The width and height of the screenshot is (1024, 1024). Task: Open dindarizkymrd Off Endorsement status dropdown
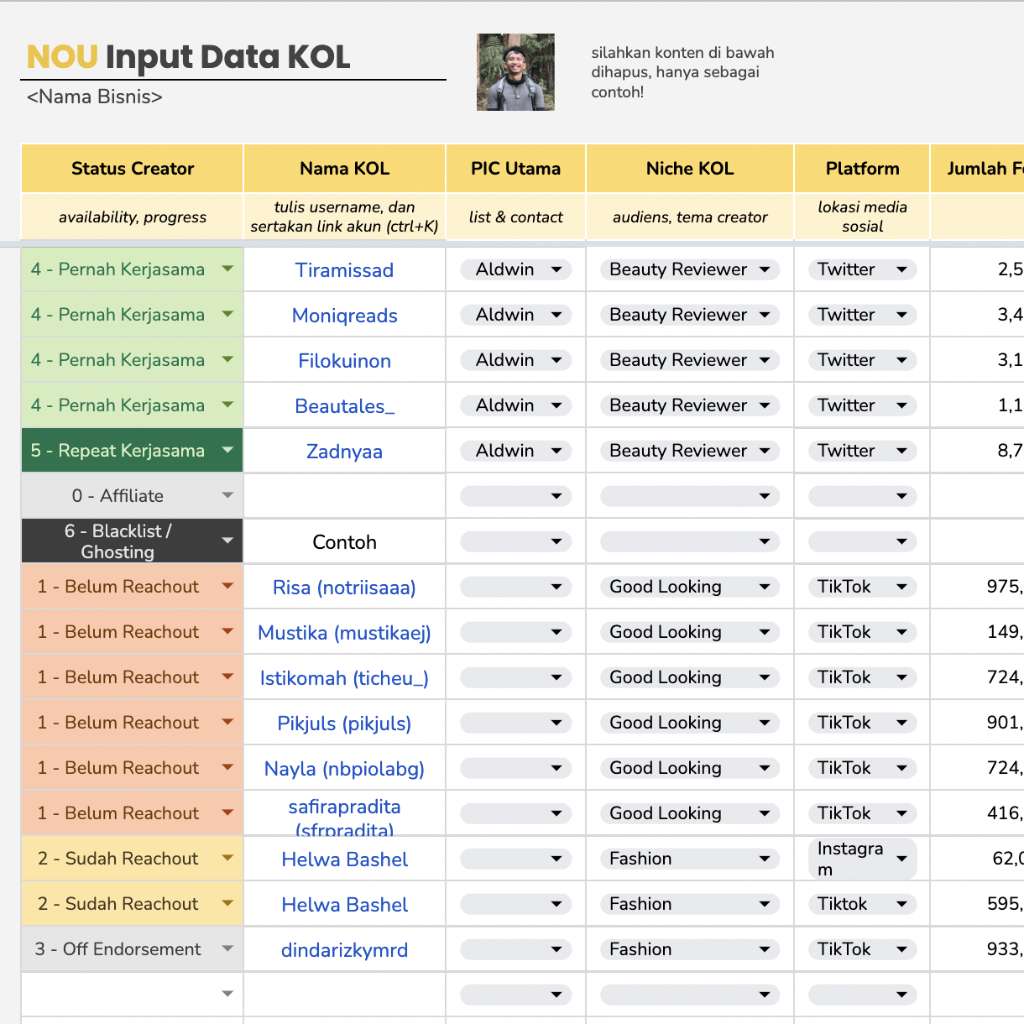tap(228, 949)
